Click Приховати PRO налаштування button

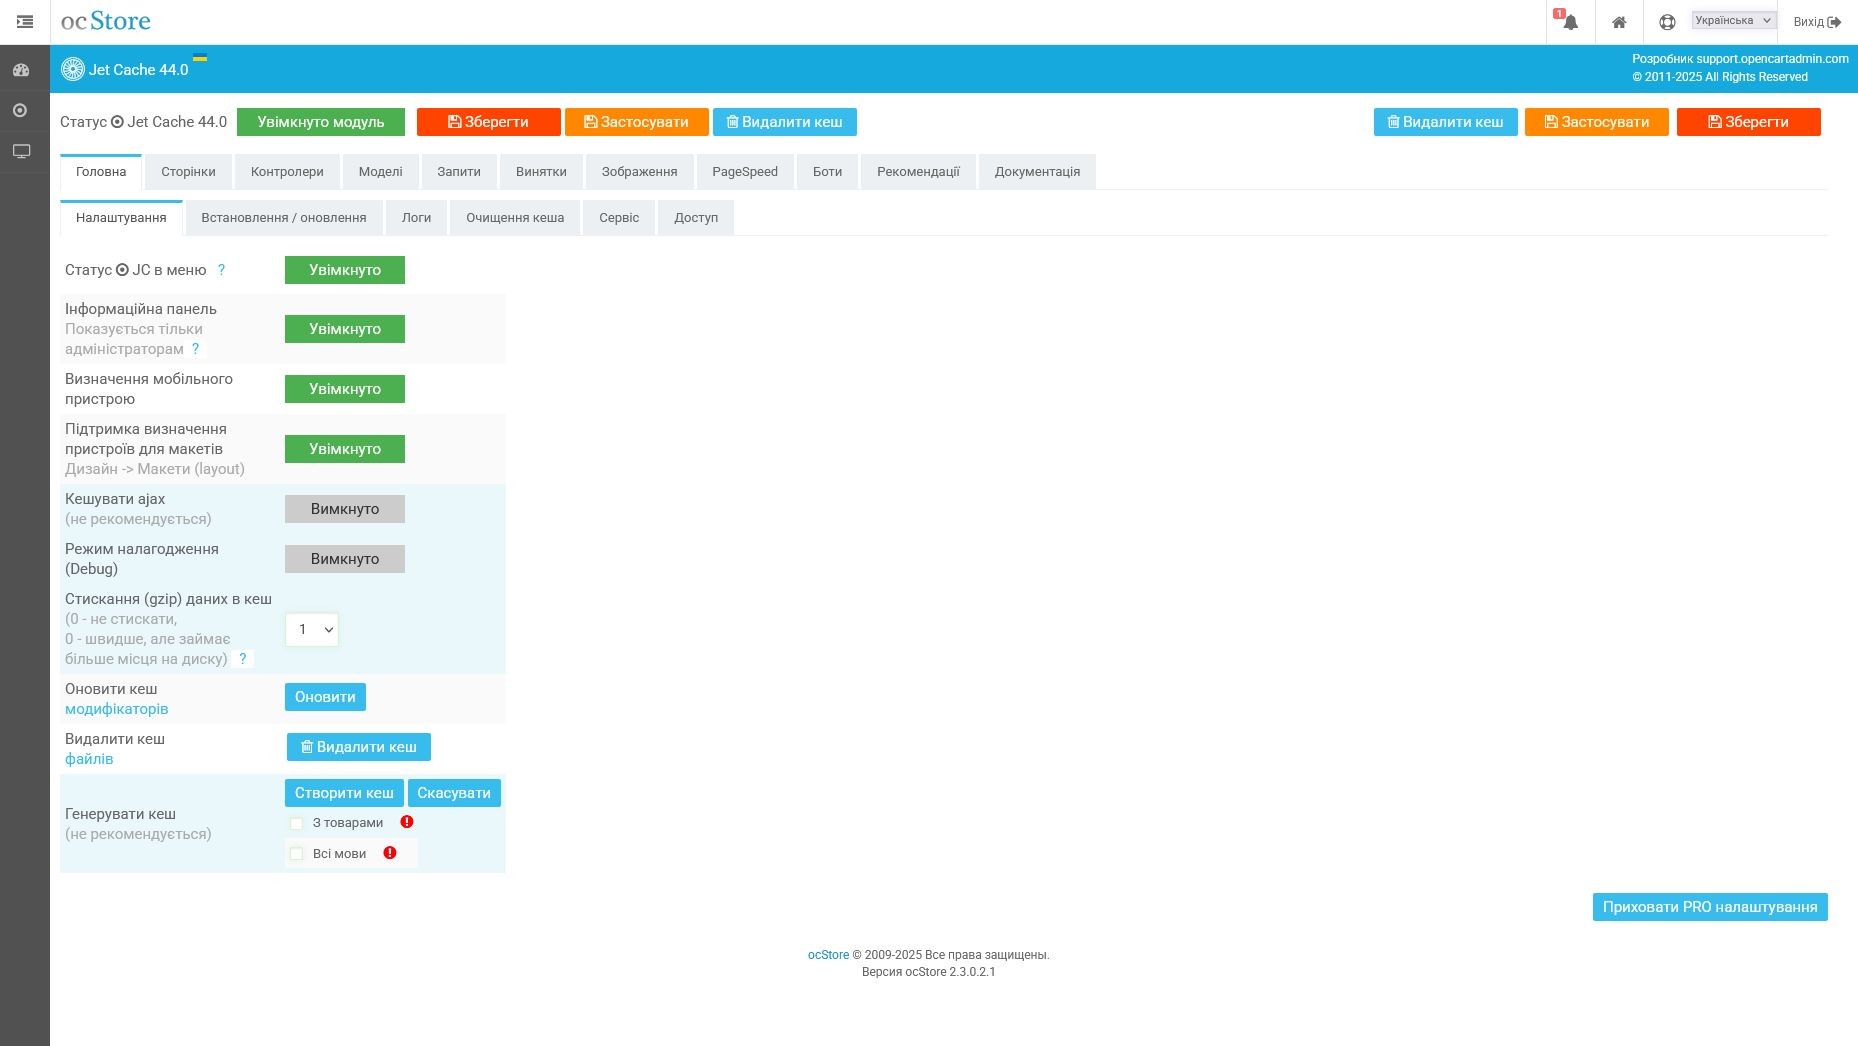(x=1709, y=907)
